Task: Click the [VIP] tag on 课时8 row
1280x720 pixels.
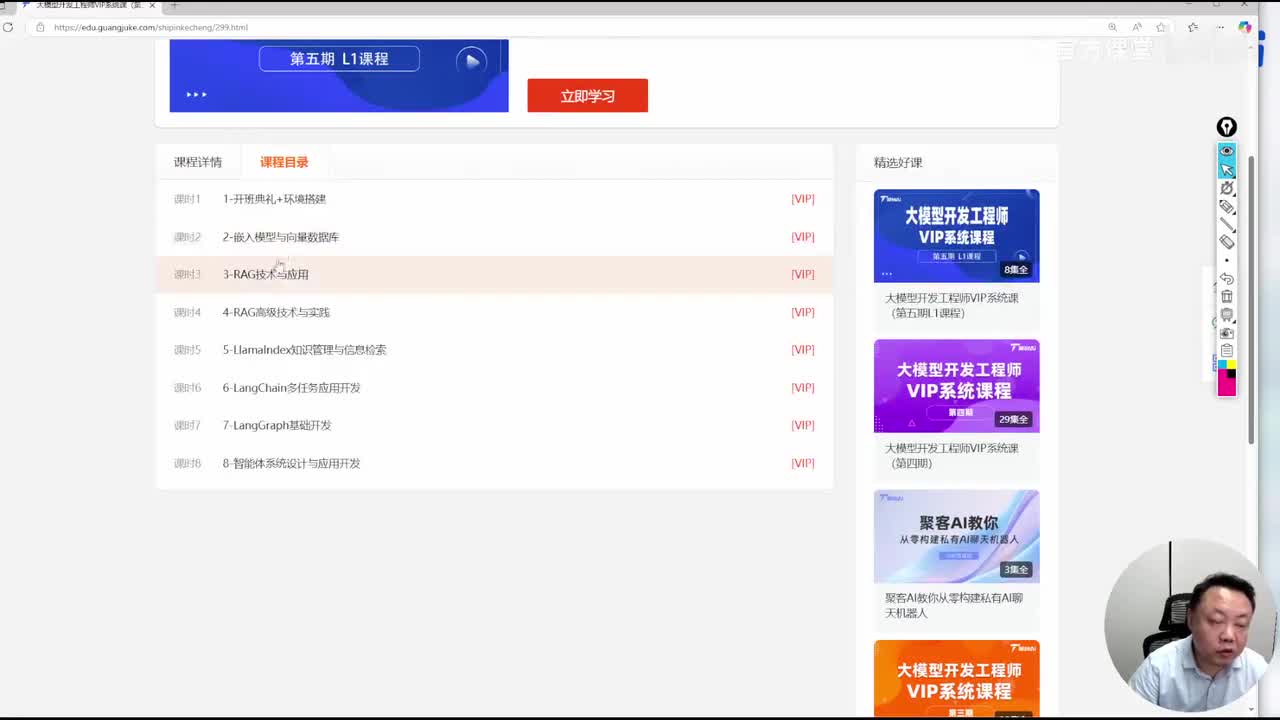Action: point(803,463)
